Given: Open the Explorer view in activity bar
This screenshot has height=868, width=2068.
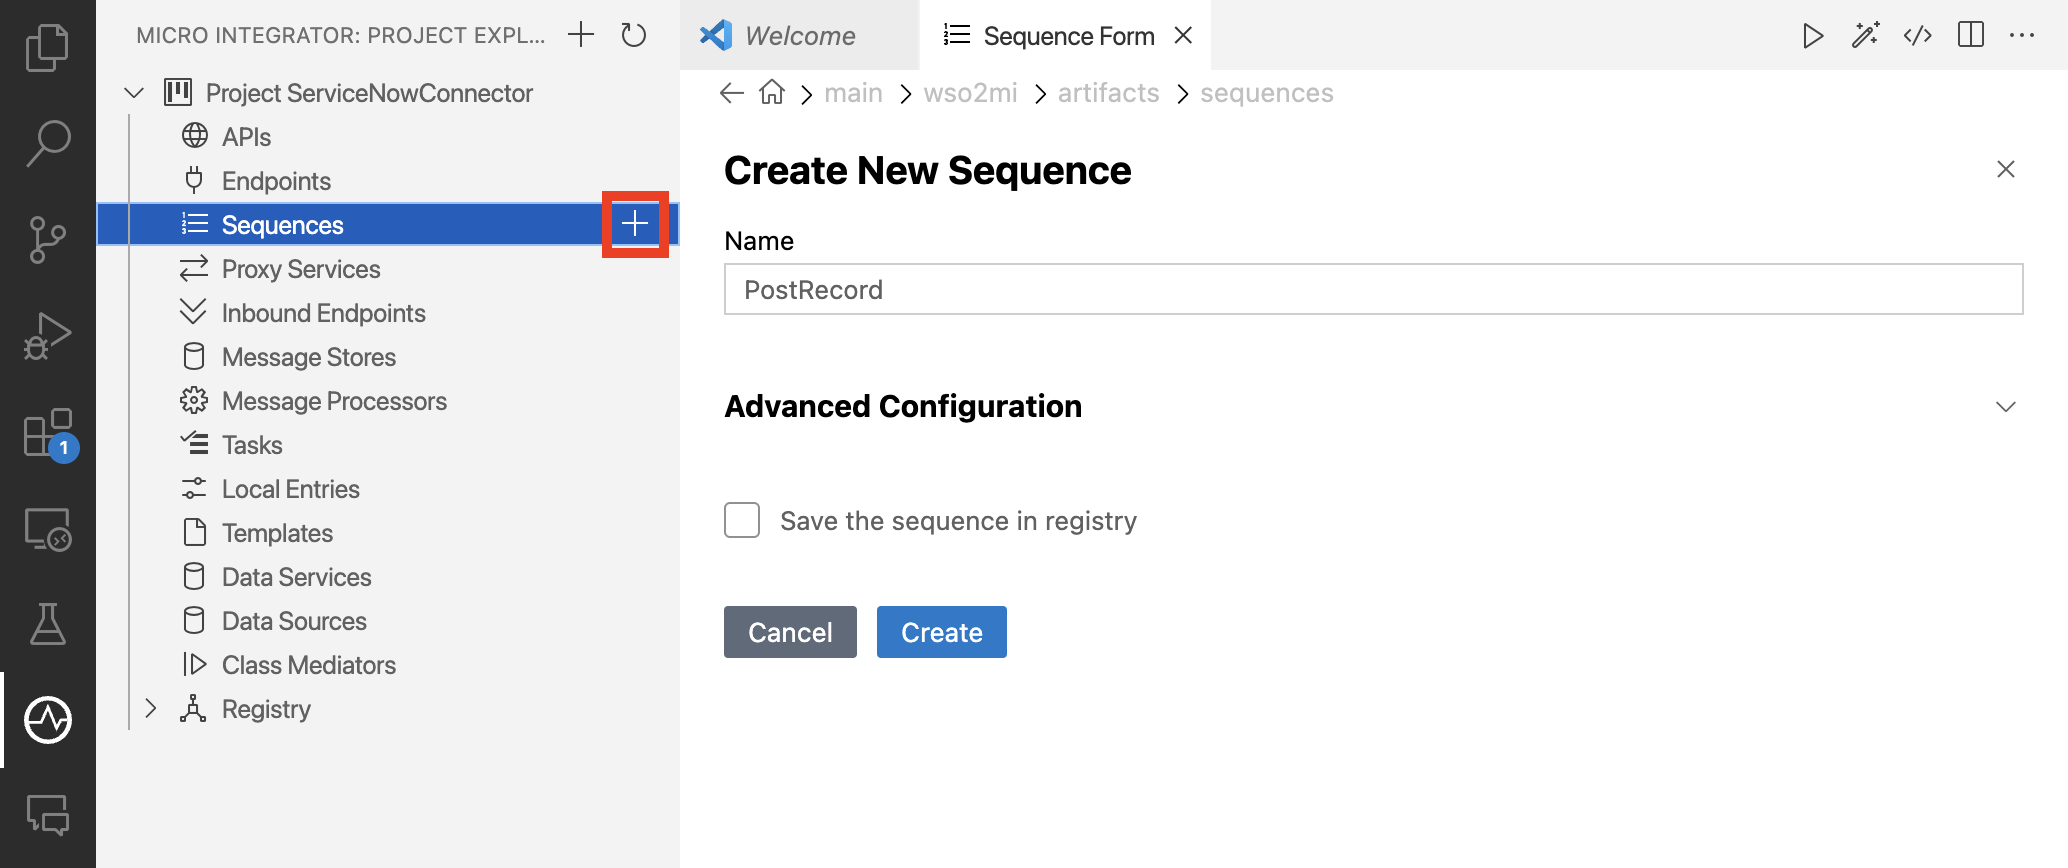Looking at the screenshot, I should [47, 47].
